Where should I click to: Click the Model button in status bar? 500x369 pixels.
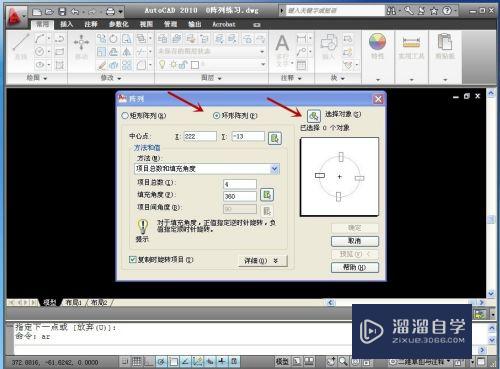tap(282, 361)
